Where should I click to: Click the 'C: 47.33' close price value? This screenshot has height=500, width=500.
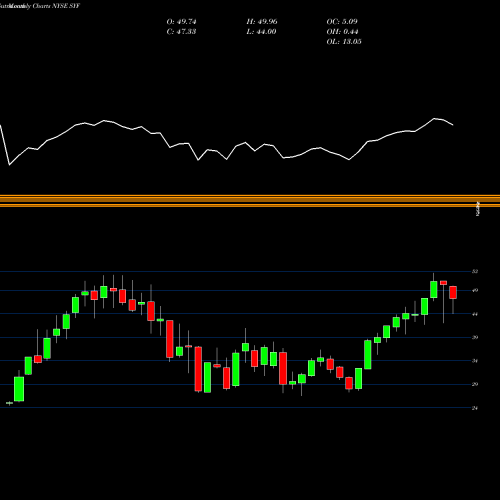181,32
